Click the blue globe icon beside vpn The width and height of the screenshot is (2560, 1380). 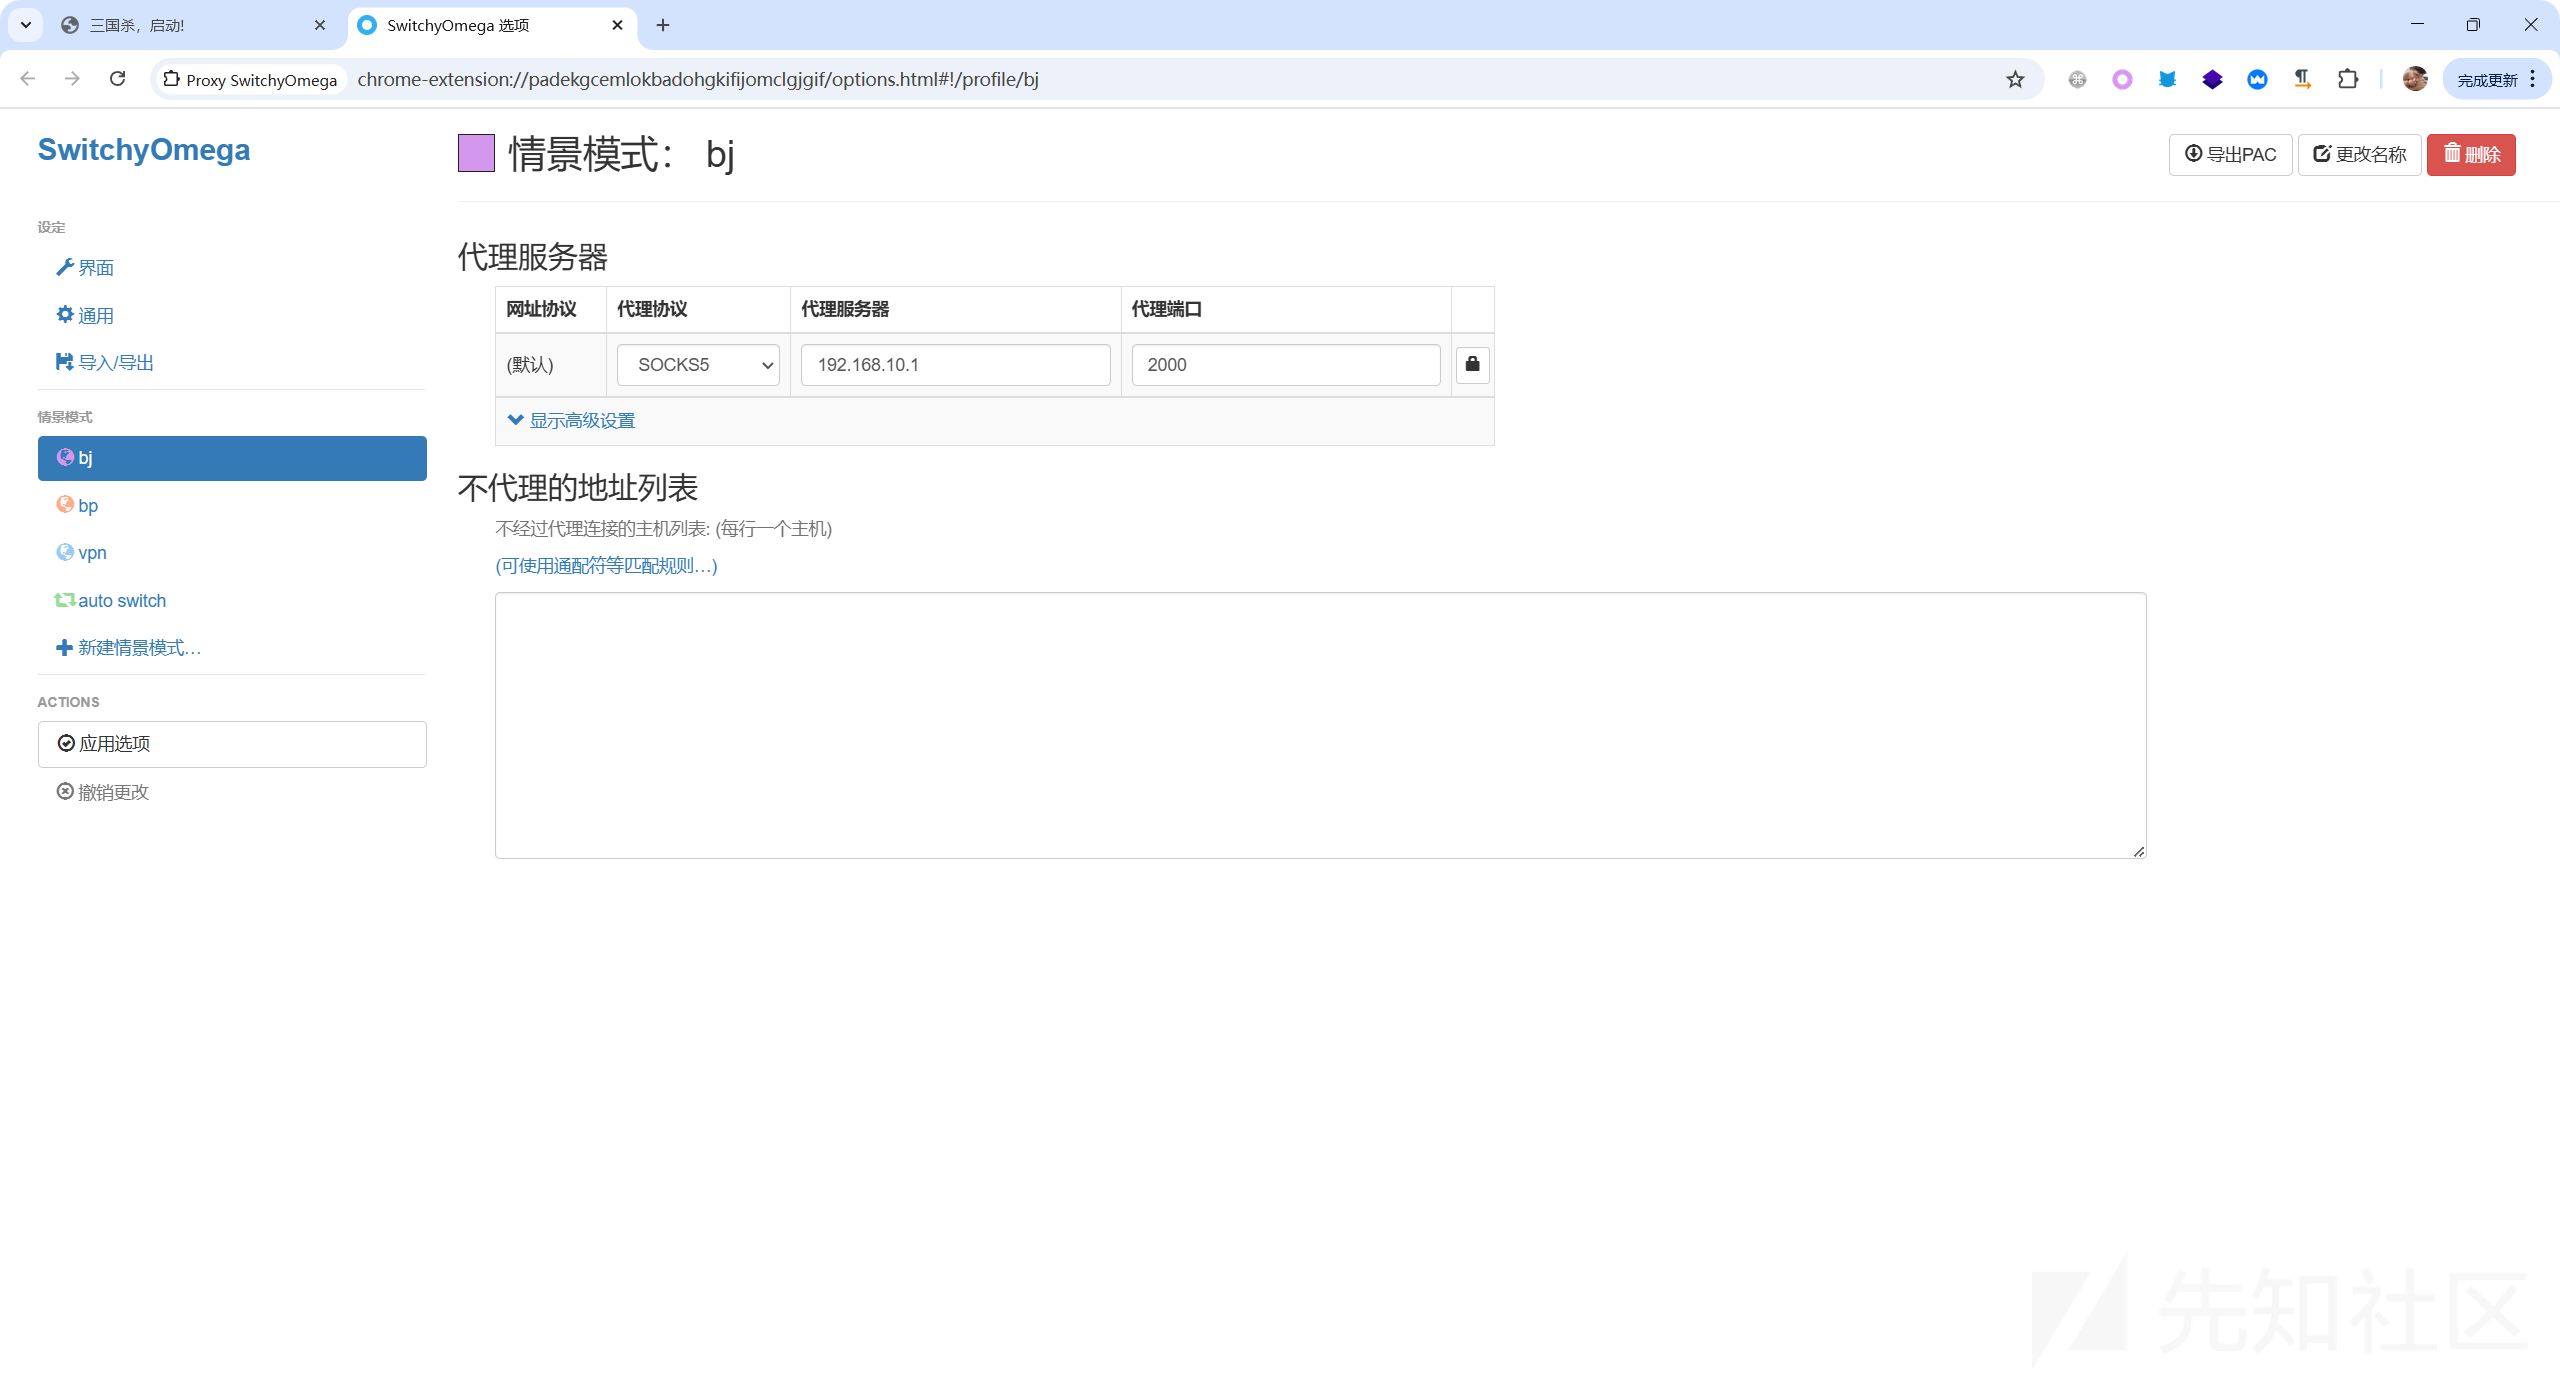(x=65, y=551)
